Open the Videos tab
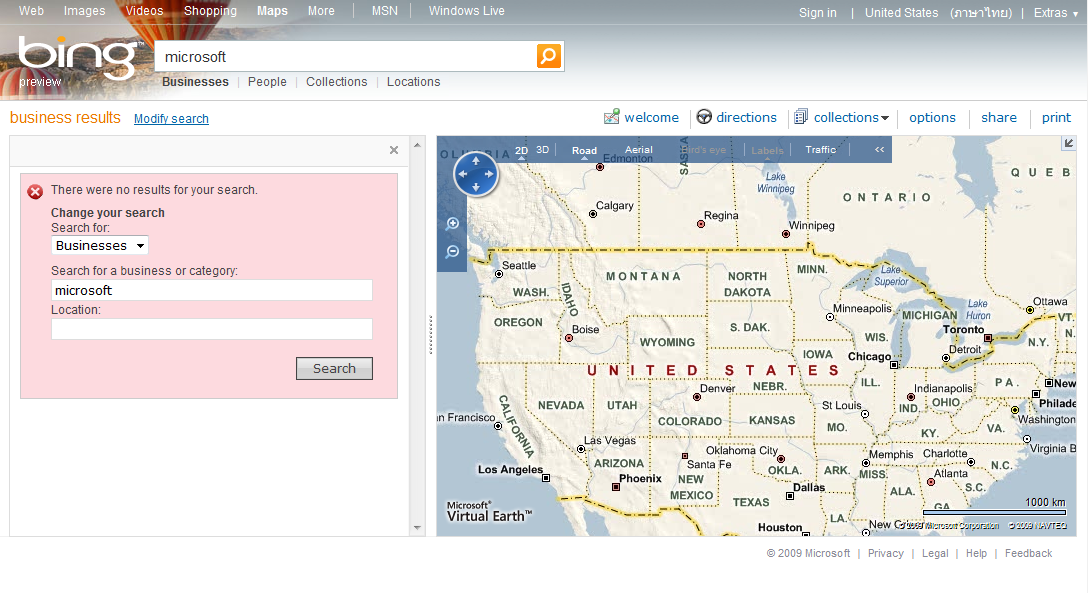 pos(144,11)
